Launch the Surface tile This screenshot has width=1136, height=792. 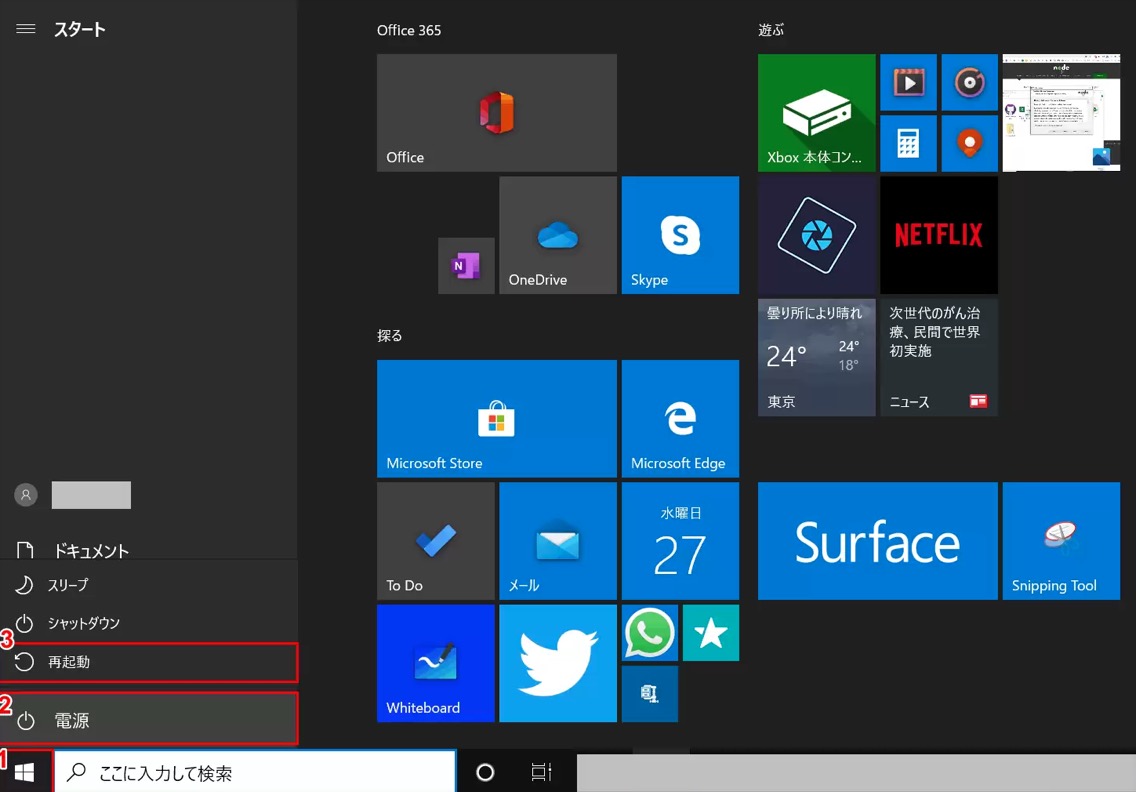click(877, 541)
